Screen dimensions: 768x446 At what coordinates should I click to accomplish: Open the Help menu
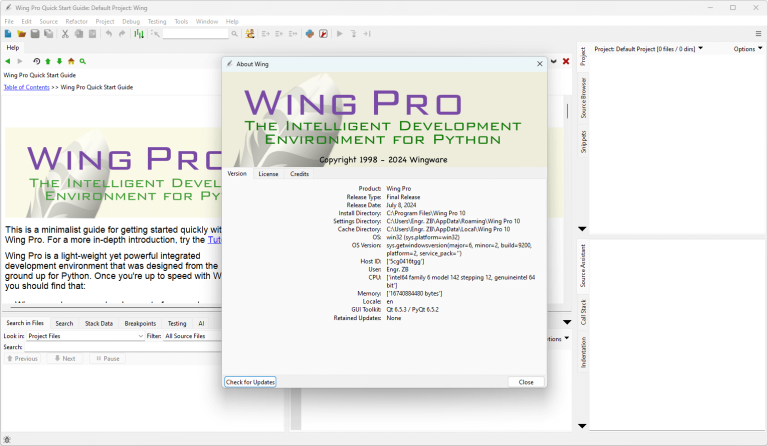[x=232, y=22]
